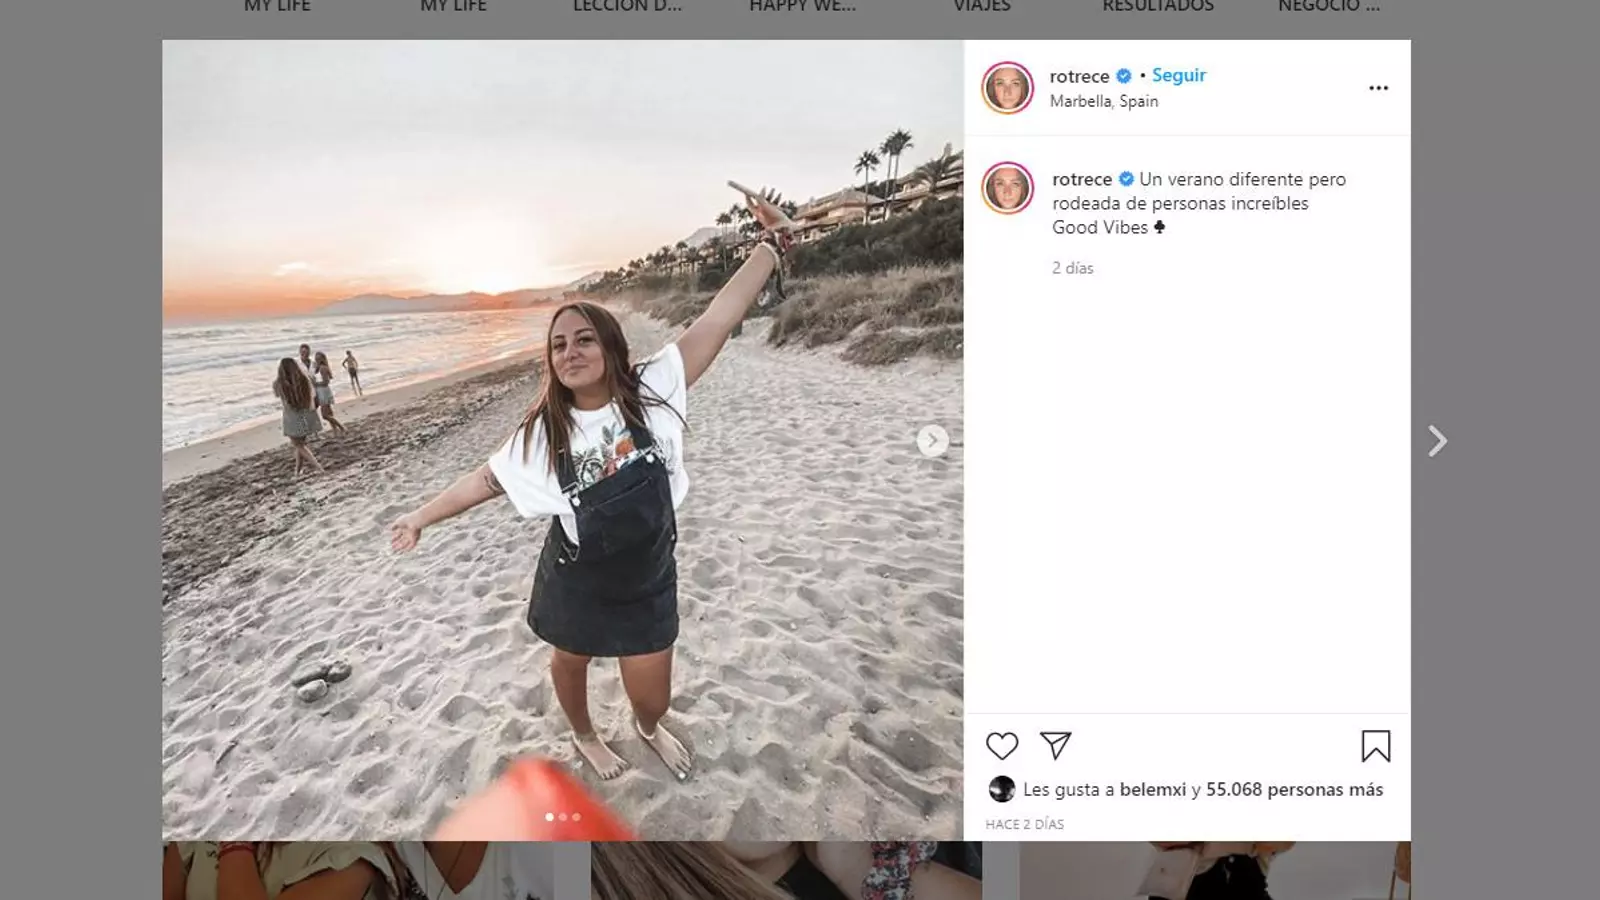Screen dimensions: 1600x900
Task: Click the '2 días' timestamp under caption
Action: (1072, 268)
